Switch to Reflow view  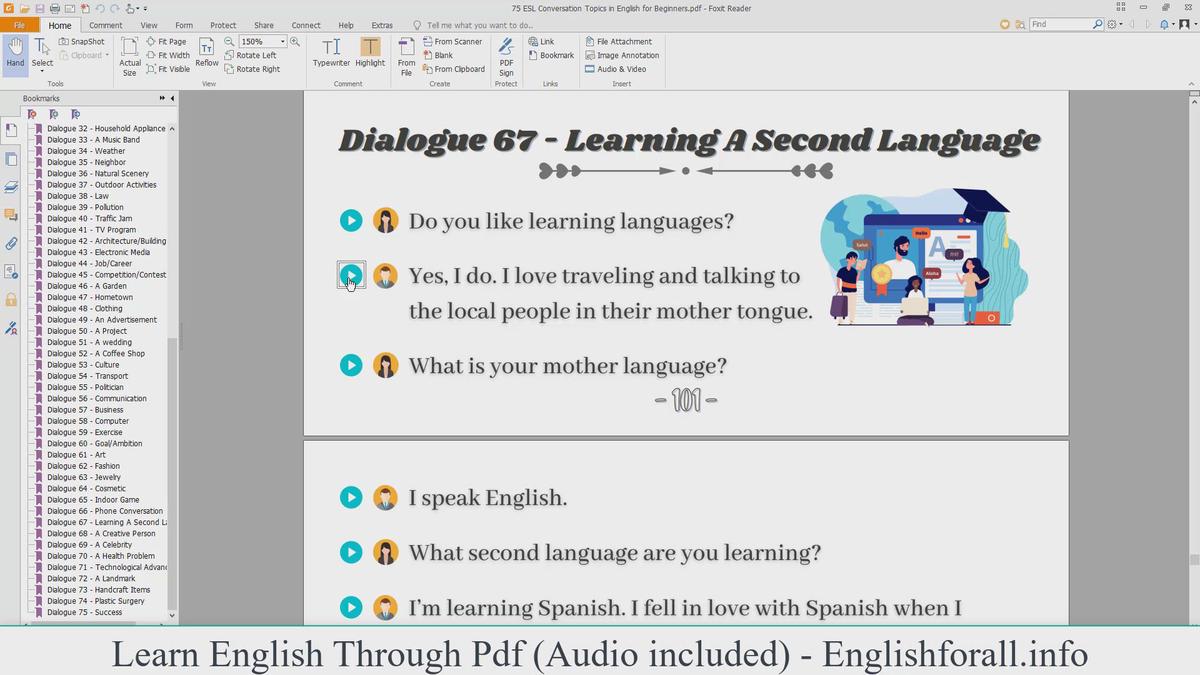tap(207, 54)
